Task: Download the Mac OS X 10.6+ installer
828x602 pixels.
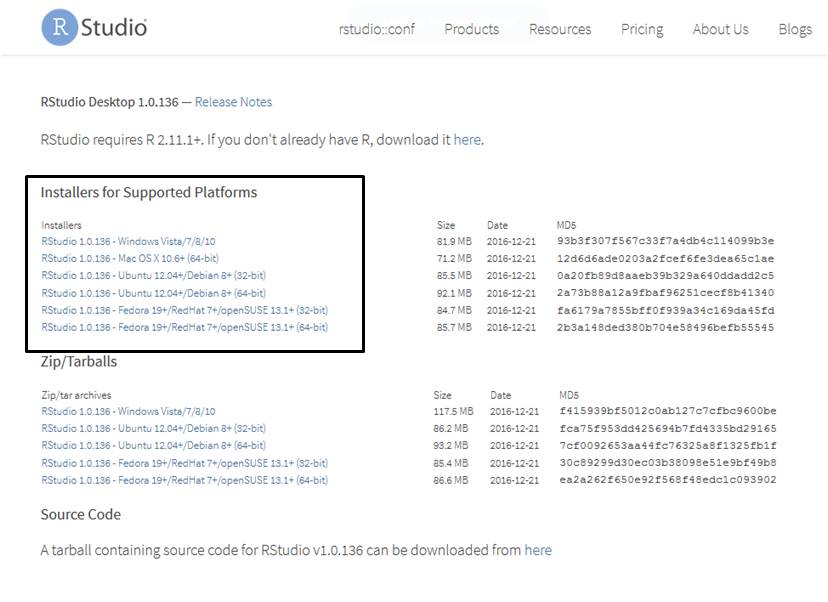Action: (x=130, y=258)
